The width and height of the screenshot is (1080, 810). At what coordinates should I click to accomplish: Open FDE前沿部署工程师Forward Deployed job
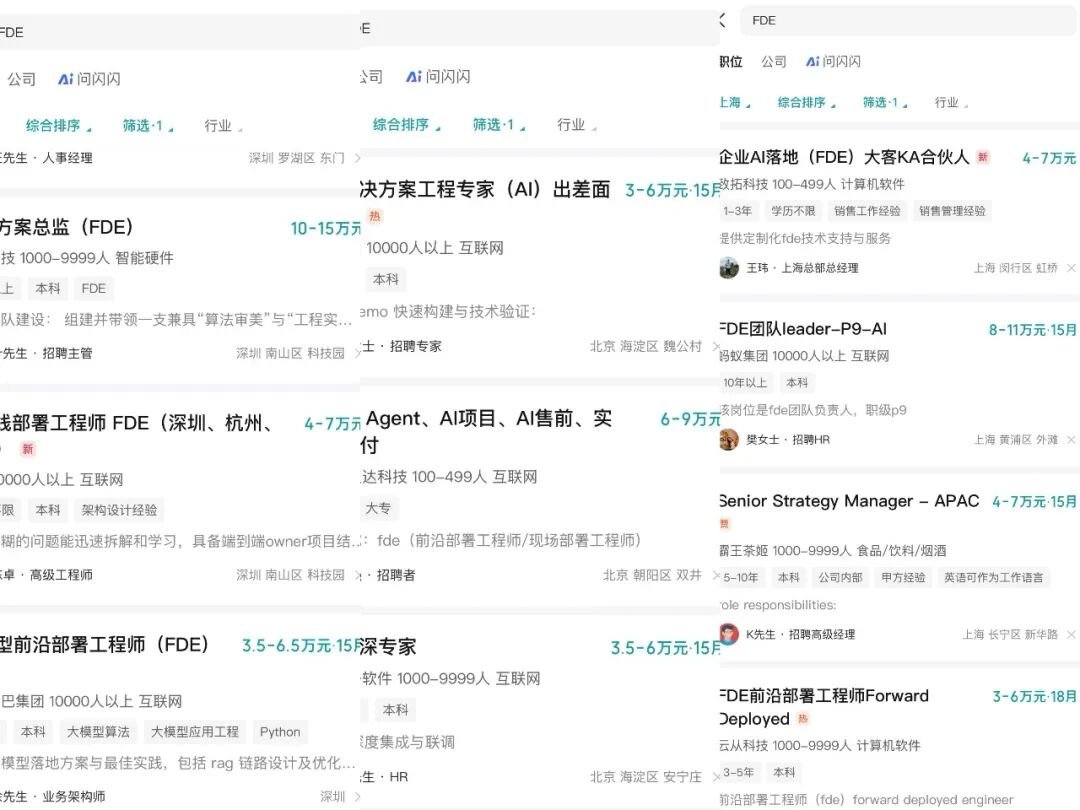[824, 707]
